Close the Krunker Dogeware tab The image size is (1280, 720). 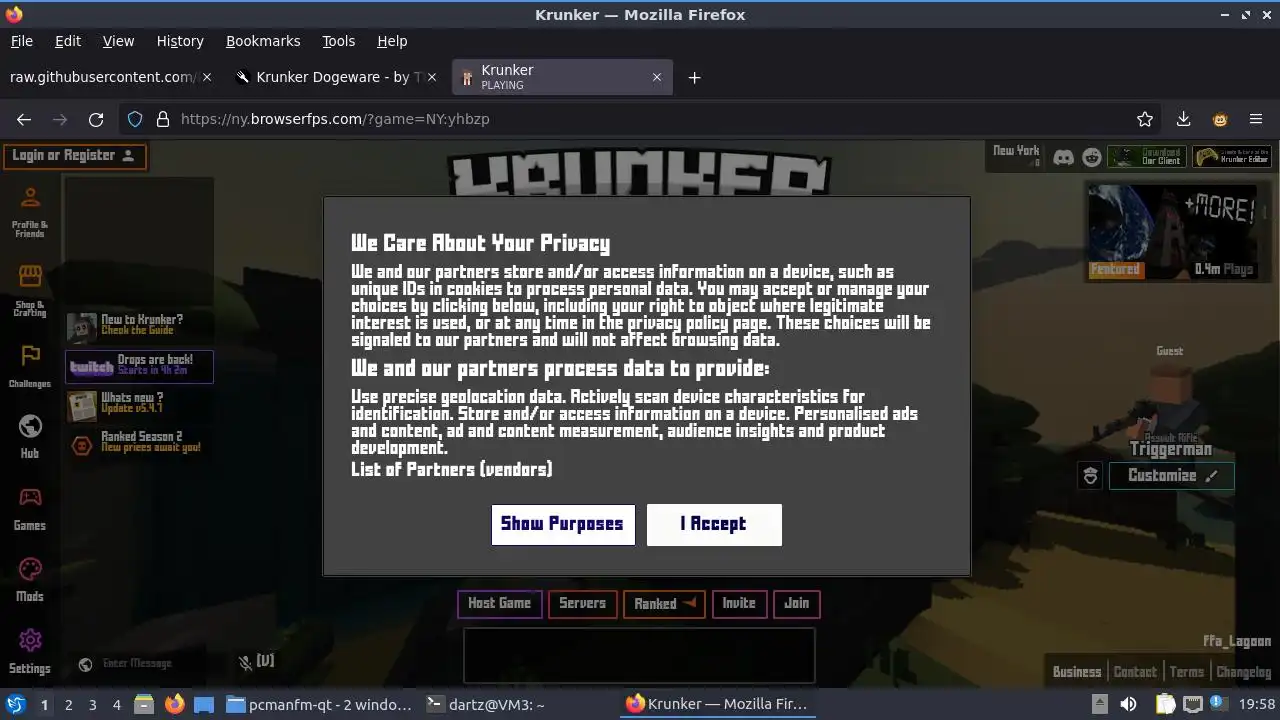[x=432, y=77]
